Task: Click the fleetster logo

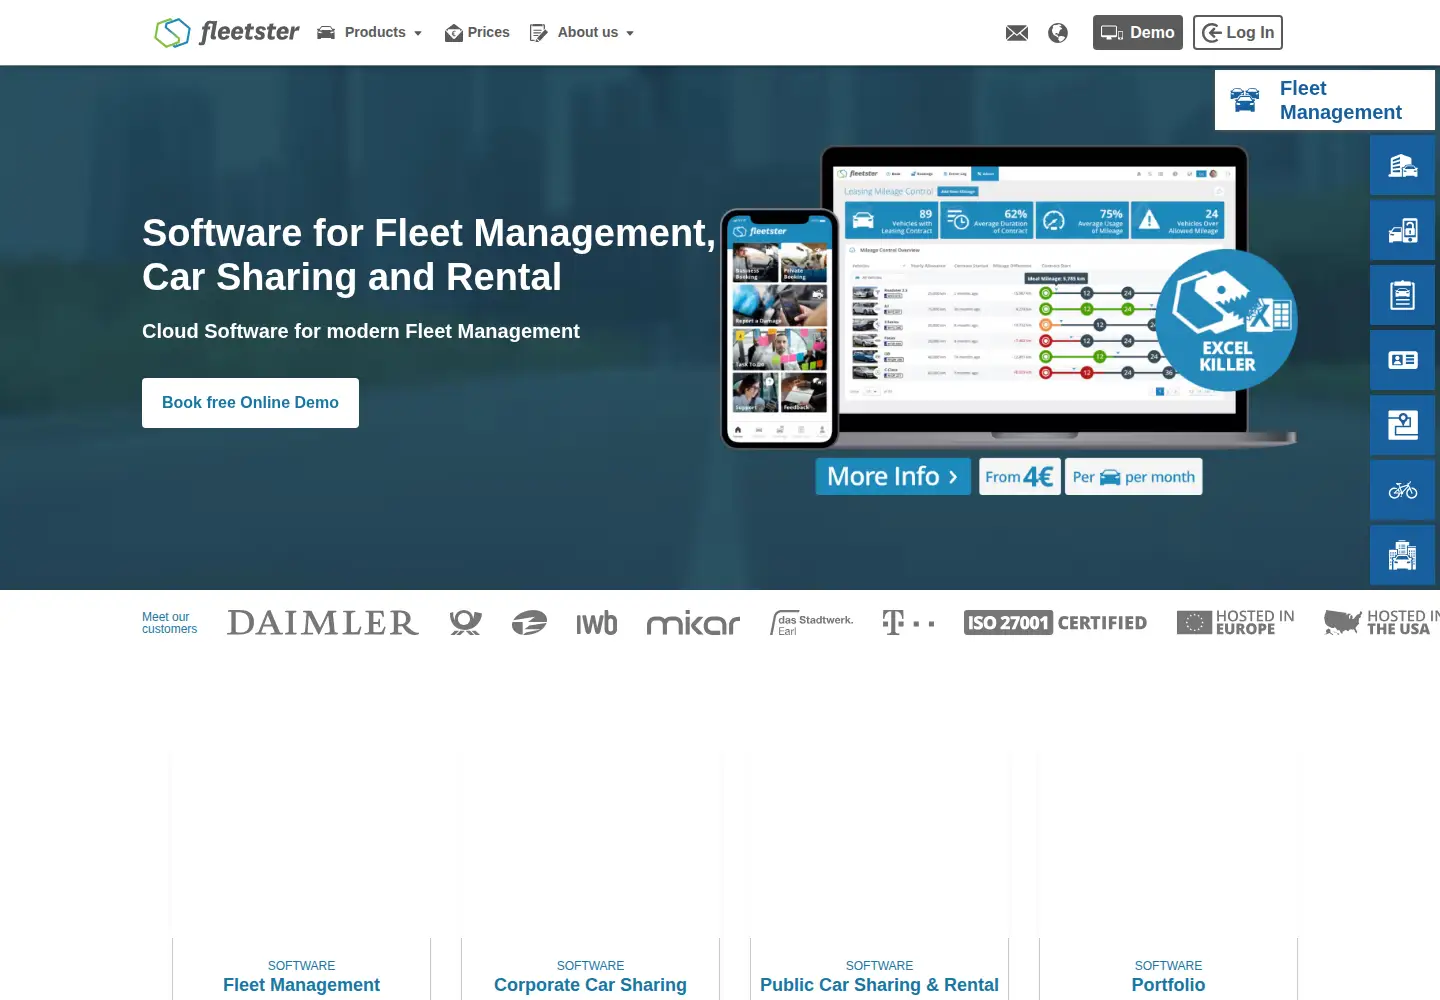Action: 227,32
